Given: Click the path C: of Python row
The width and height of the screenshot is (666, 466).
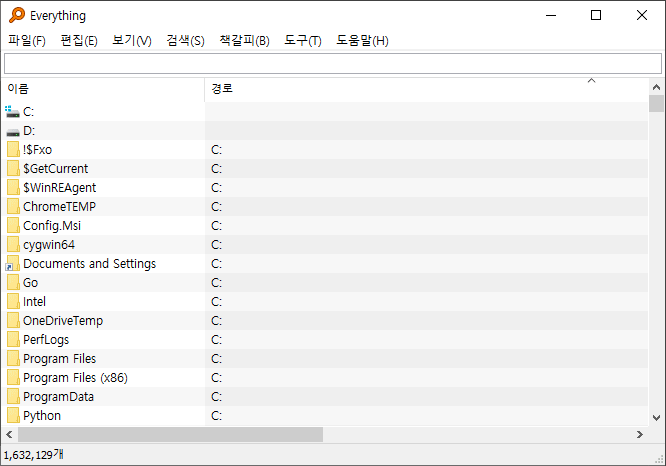Looking at the screenshot, I should (217, 415).
